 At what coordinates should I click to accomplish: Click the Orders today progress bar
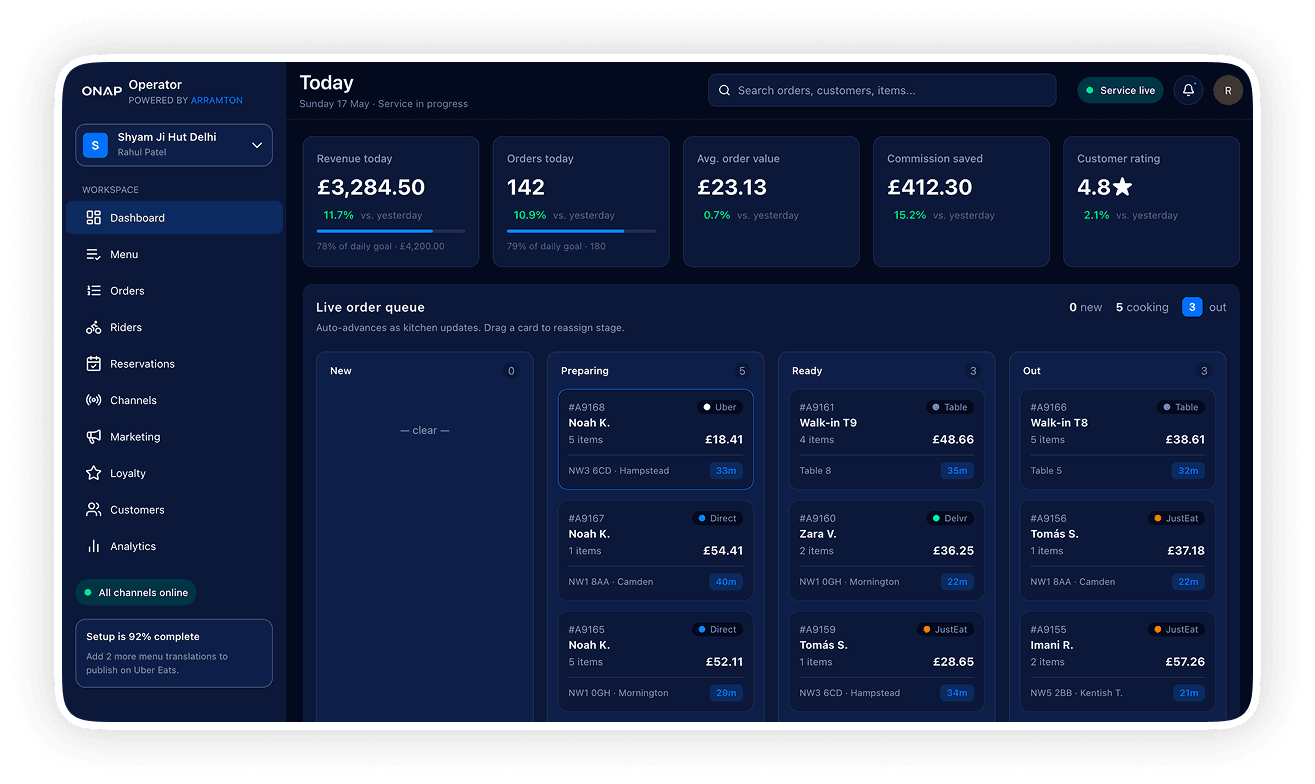click(581, 231)
